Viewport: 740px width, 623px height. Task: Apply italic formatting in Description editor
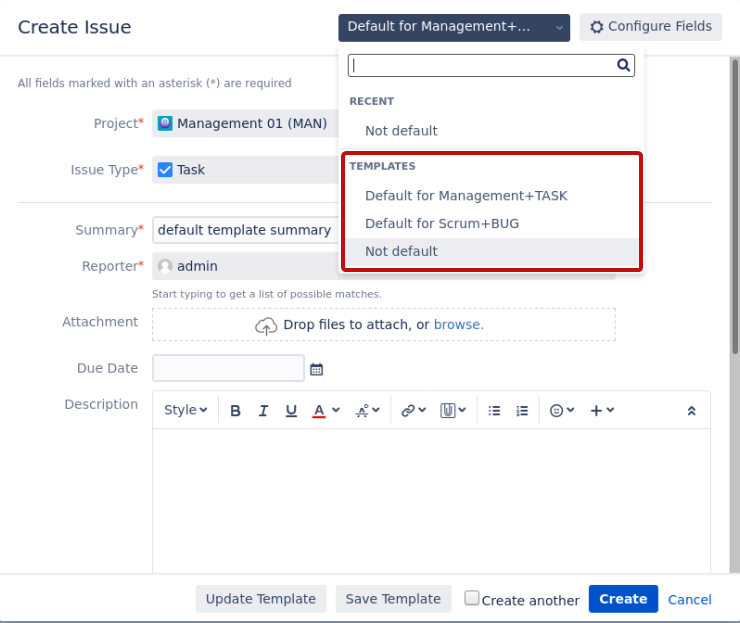[263, 410]
